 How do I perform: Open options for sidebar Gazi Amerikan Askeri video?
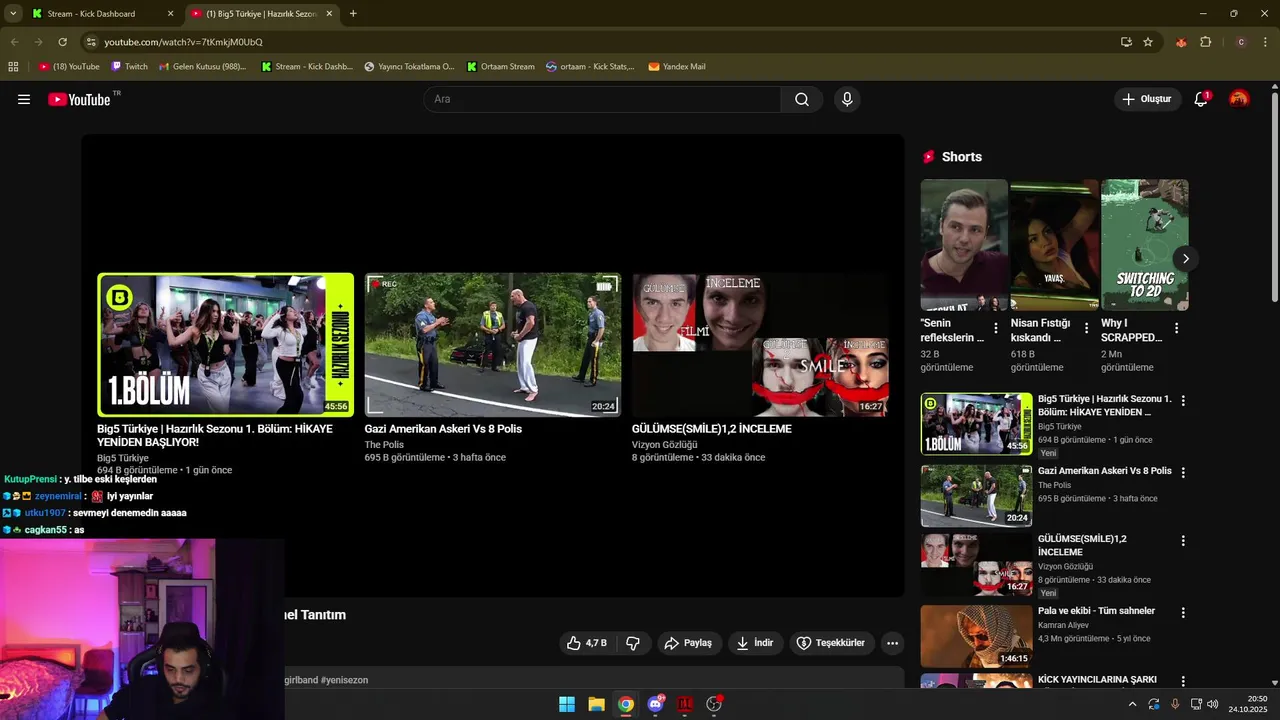1183,472
